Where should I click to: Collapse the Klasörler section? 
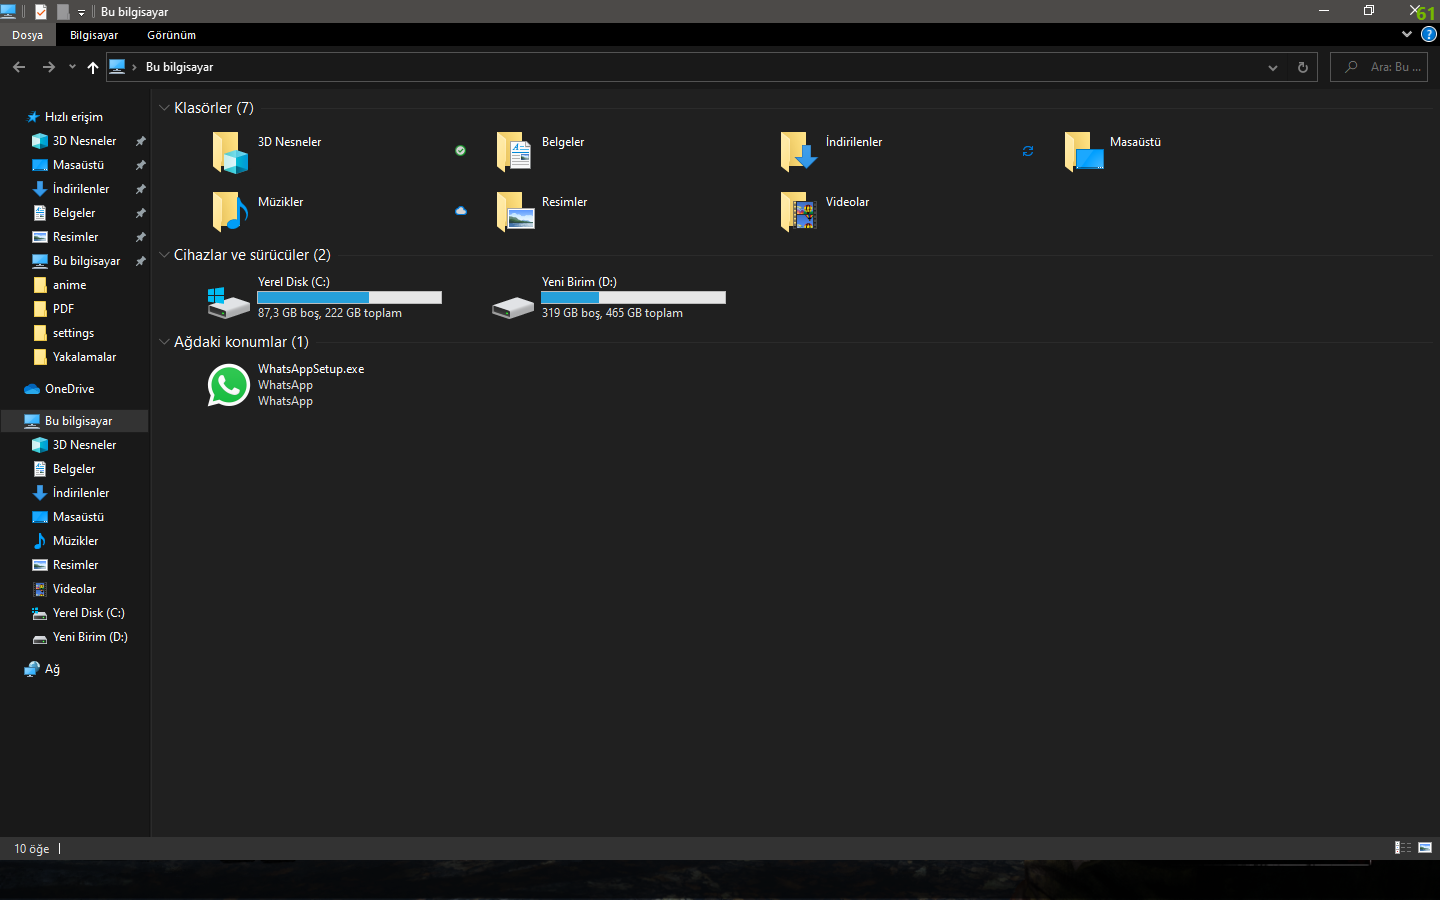(x=164, y=108)
